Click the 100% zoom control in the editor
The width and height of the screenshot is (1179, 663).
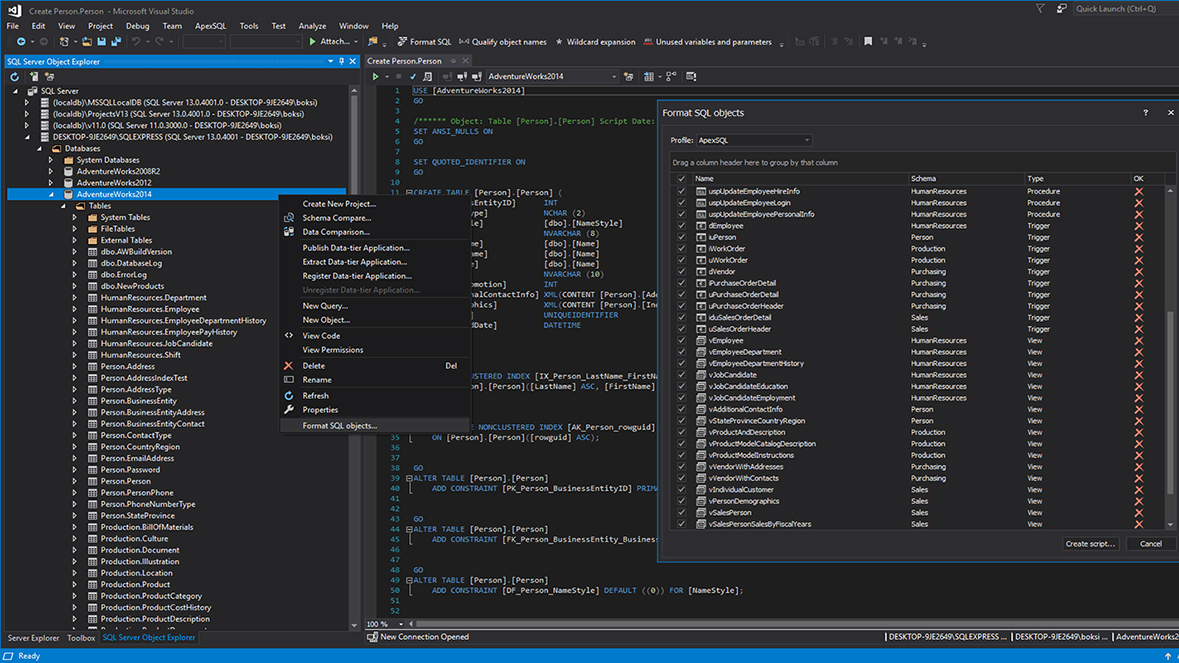point(378,624)
